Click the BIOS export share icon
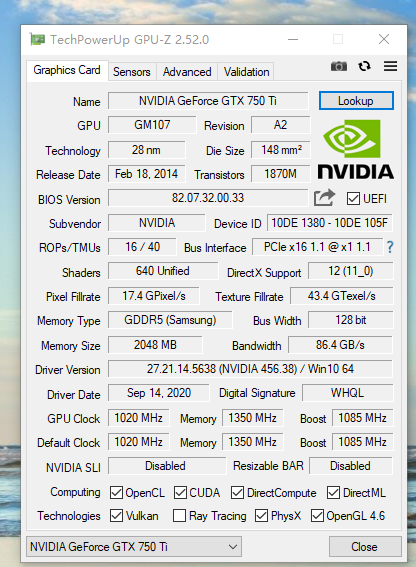The height and width of the screenshot is (567, 416). coord(324,198)
